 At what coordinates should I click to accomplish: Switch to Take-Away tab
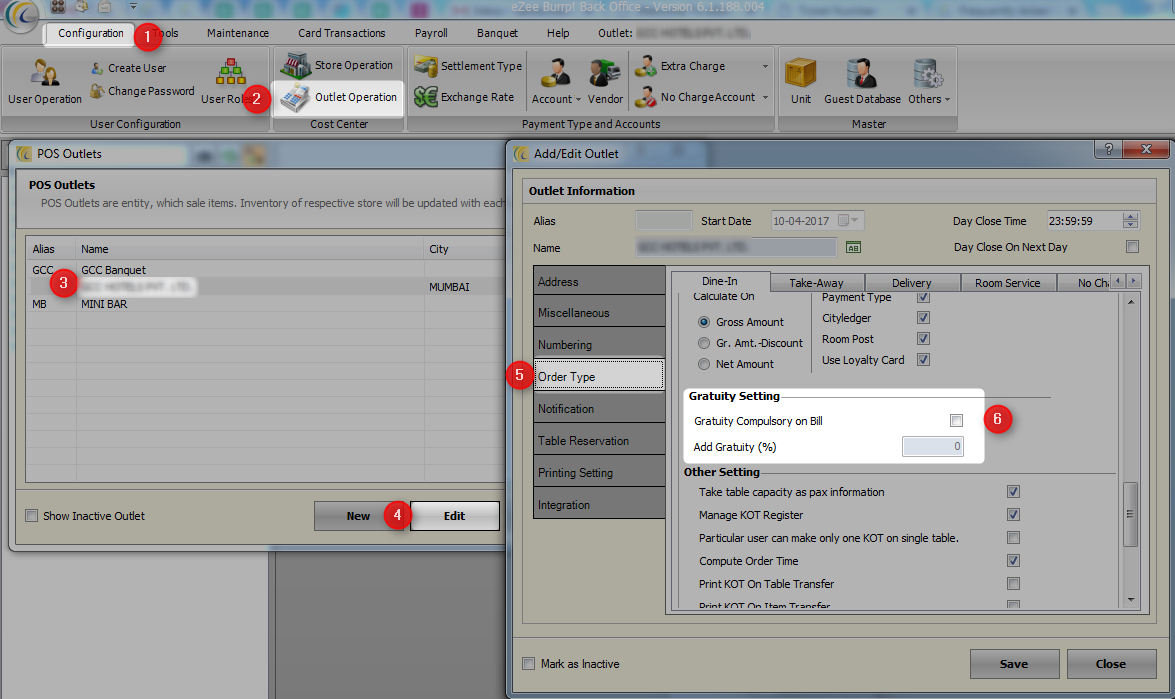816,282
